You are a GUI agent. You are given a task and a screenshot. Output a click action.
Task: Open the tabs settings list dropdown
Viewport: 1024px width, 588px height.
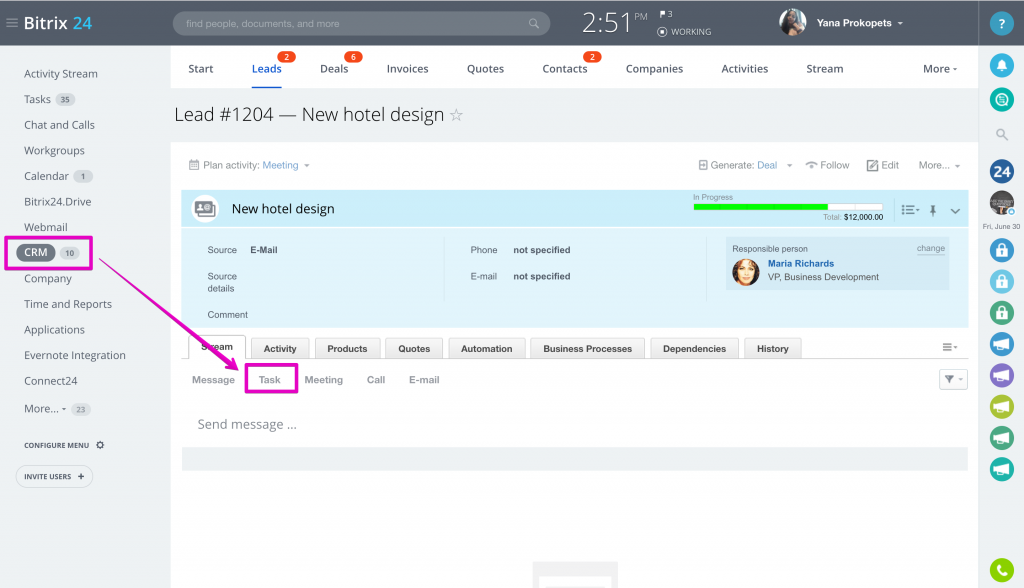[x=950, y=347]
